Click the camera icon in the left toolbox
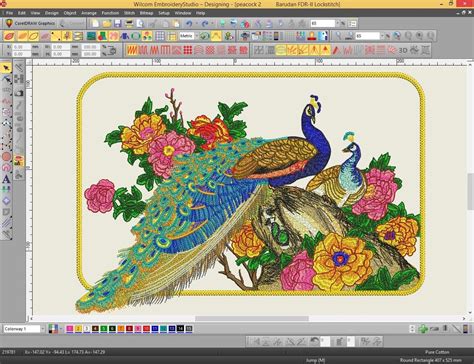Viewport: 474px width, 364px height. click(x=19, y=93)
